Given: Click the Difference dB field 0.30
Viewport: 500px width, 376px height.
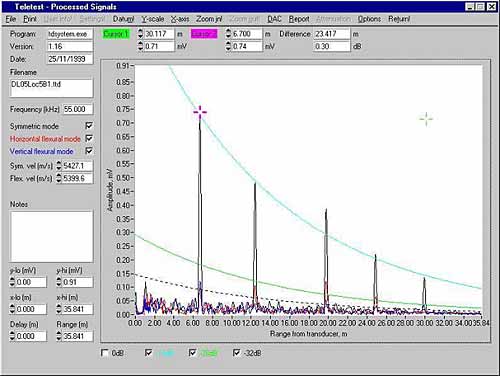Looking at the screenshot, I should coord(332,46).
